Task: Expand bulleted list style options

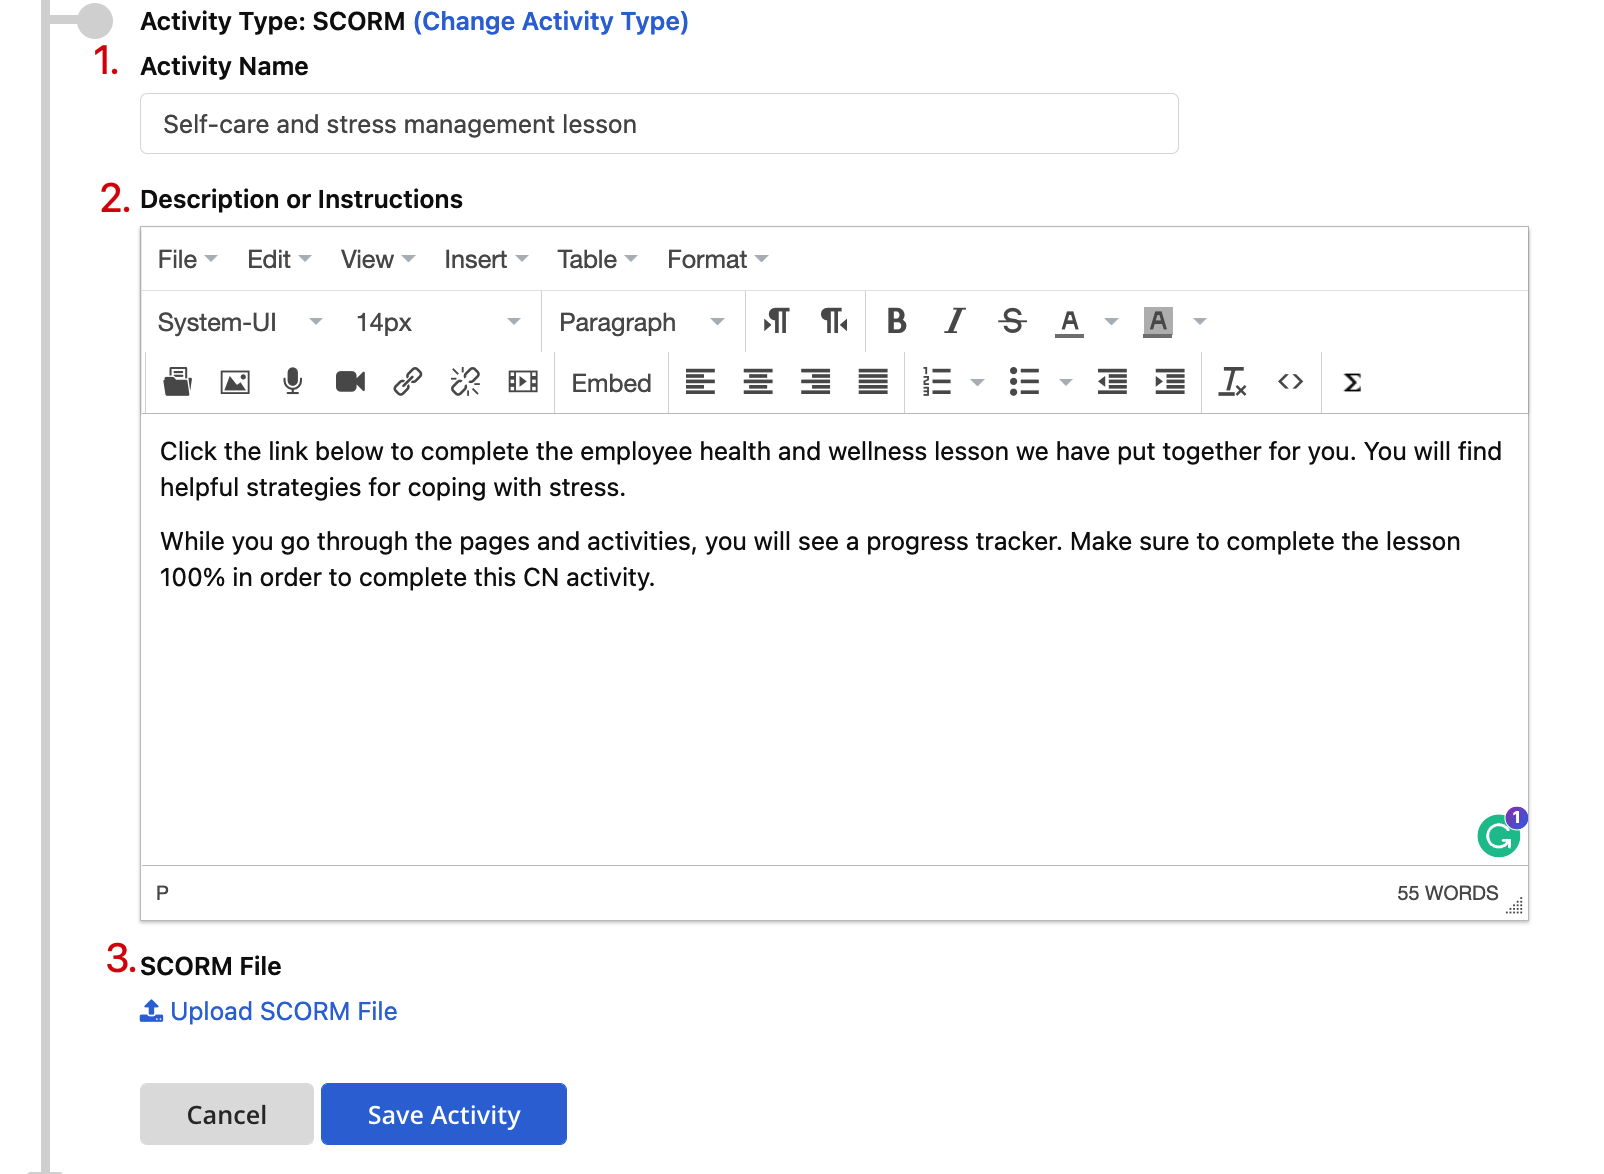Action: [x=1066, y=382]
